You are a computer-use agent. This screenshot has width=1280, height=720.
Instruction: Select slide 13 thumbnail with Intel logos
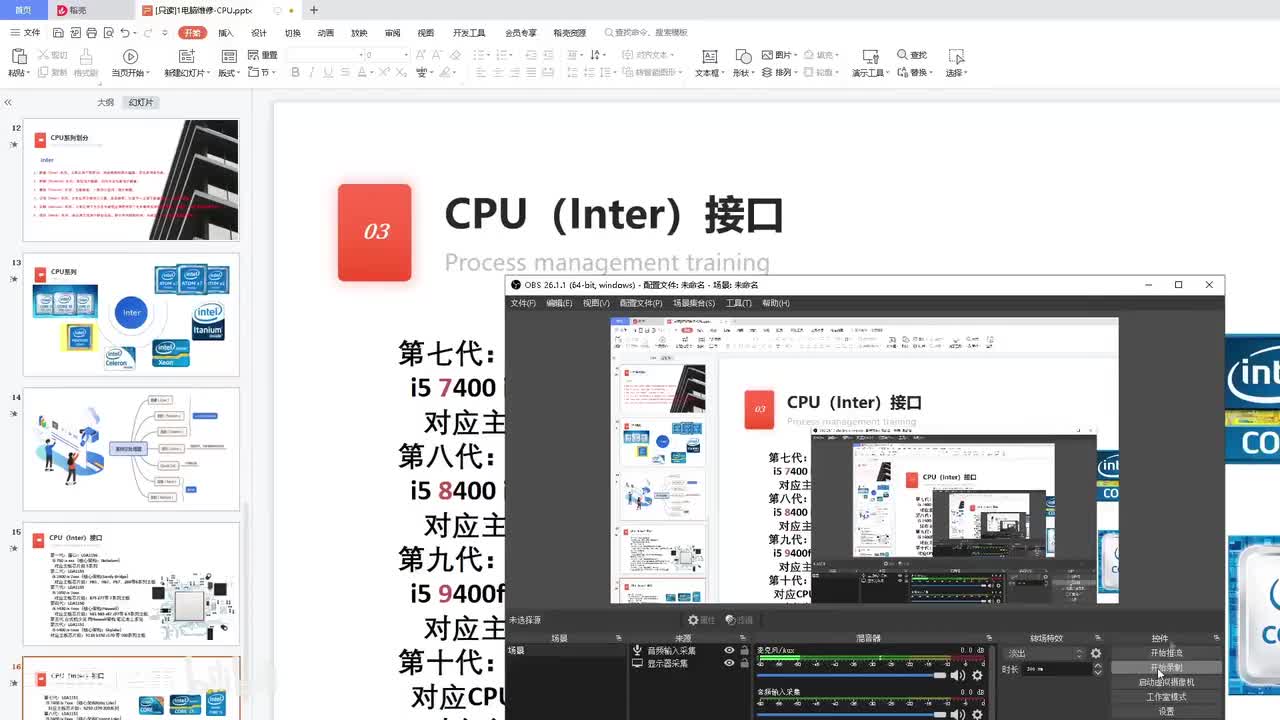coord(131,315)
